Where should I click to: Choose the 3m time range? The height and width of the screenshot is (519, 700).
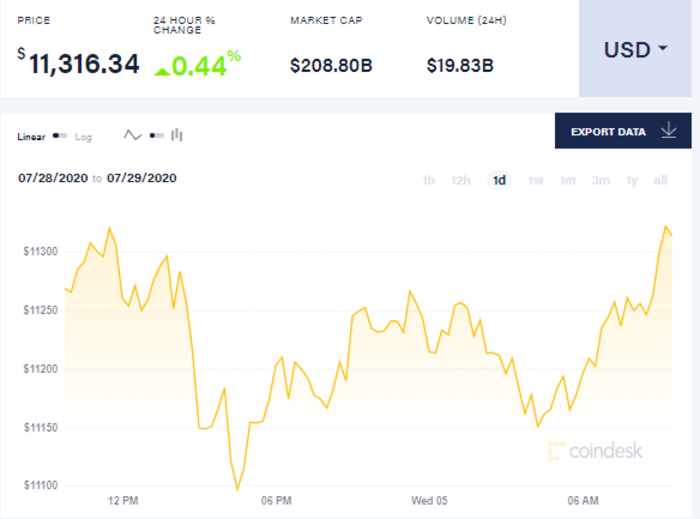click(x=600, y=180)
